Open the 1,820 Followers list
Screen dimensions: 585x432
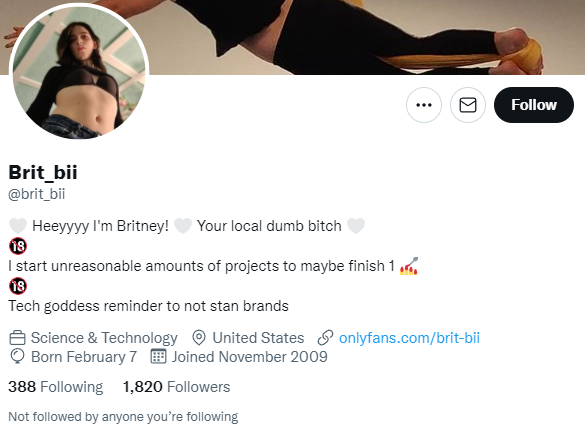point(176,387)
